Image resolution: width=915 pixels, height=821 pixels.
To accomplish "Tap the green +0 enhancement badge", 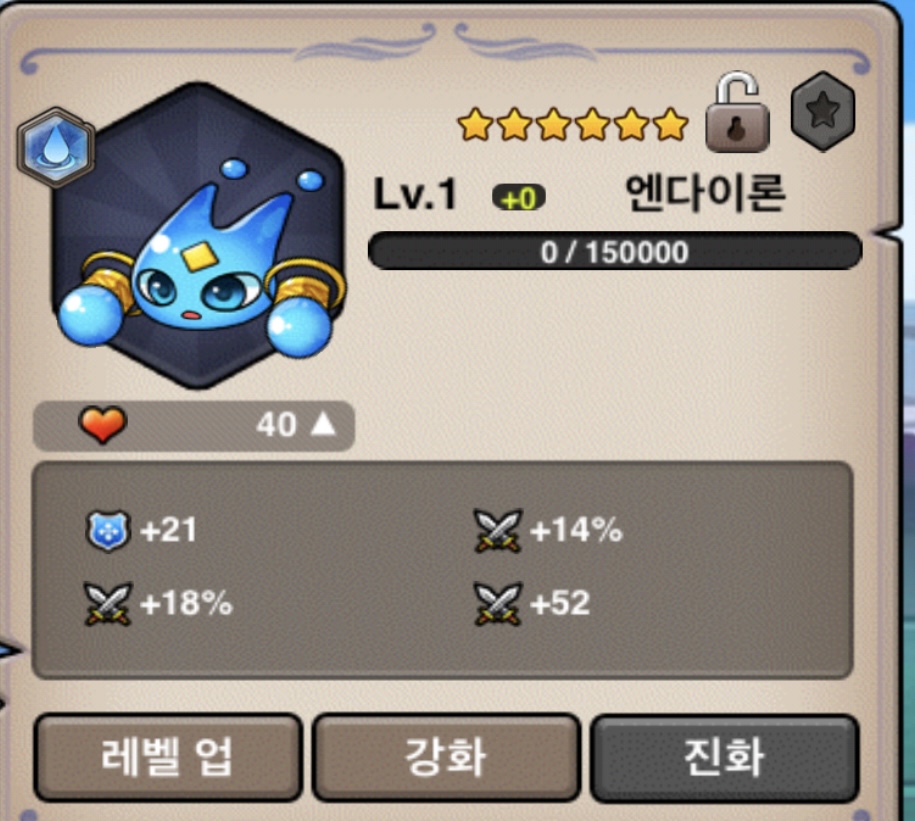I will (519, 198).
